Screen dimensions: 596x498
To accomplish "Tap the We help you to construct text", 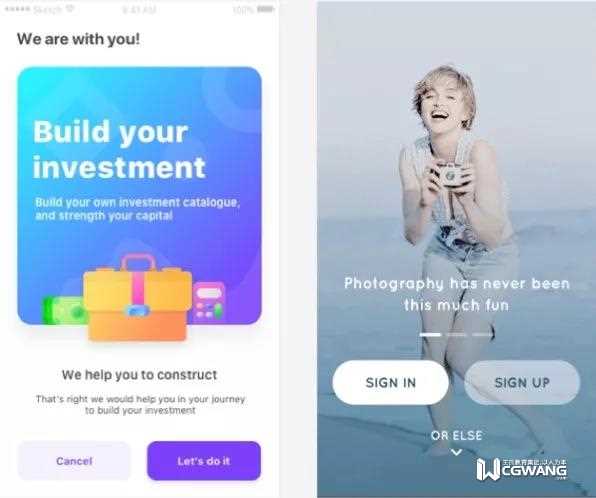I will [139, 375].
